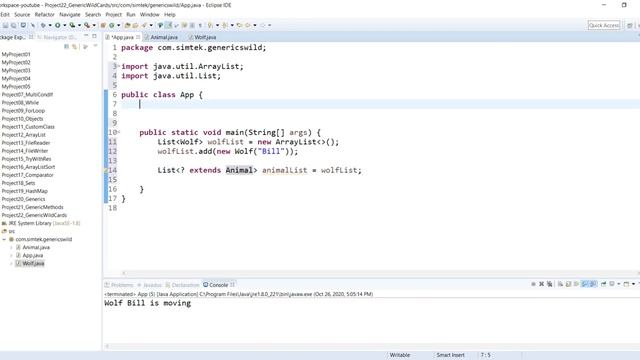Switch to the Animal.java editor tab
This screenshot has width=640, height=360.
164,37
